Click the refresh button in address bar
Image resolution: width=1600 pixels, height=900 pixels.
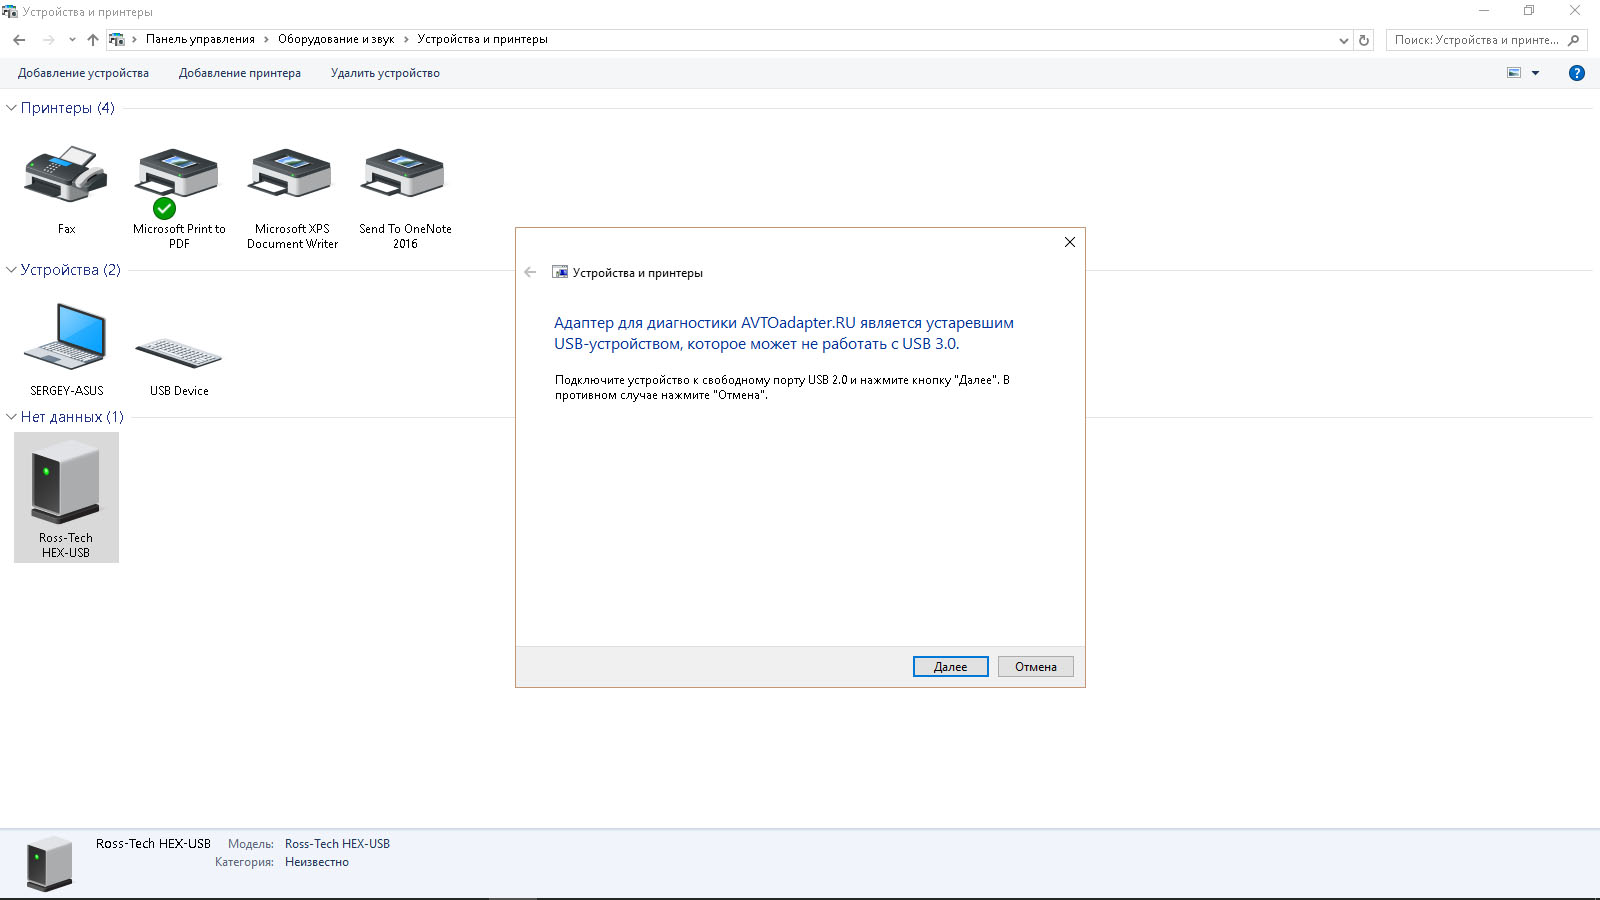point(1364,40)
